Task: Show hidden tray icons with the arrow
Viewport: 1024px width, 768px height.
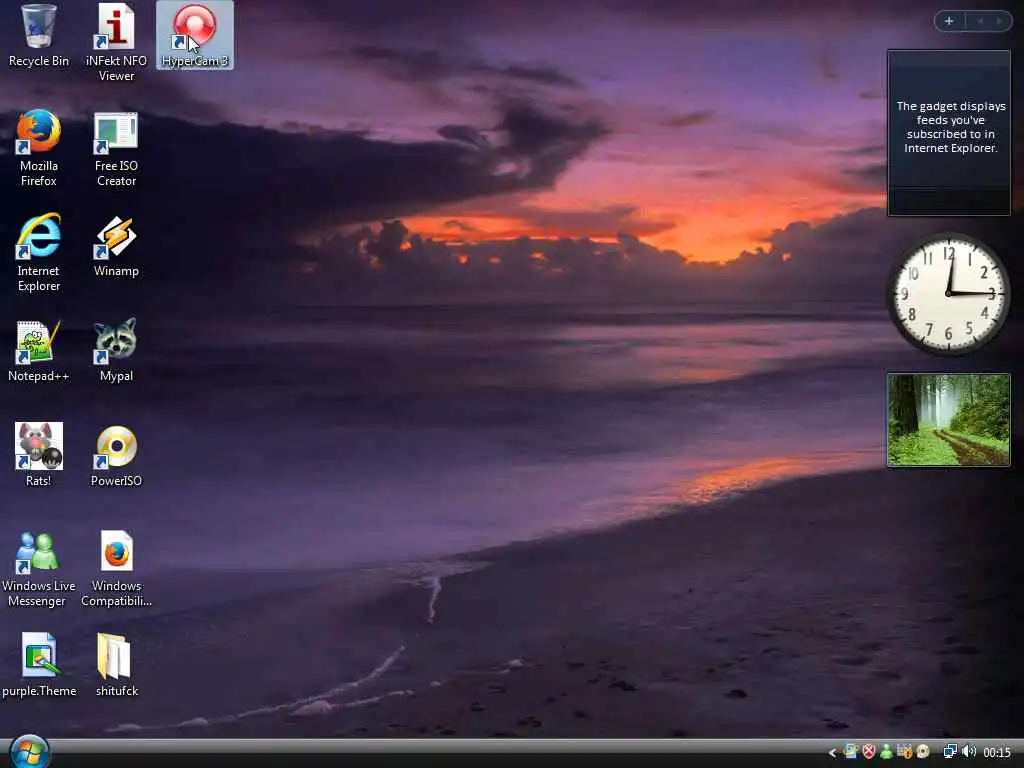Action: click(832, 753)
